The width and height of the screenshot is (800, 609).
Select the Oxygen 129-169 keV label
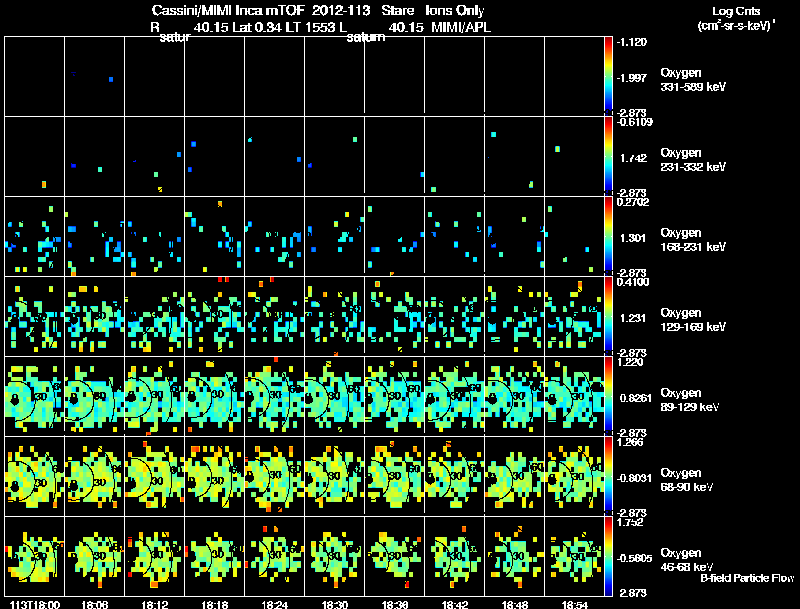[693, 320]
